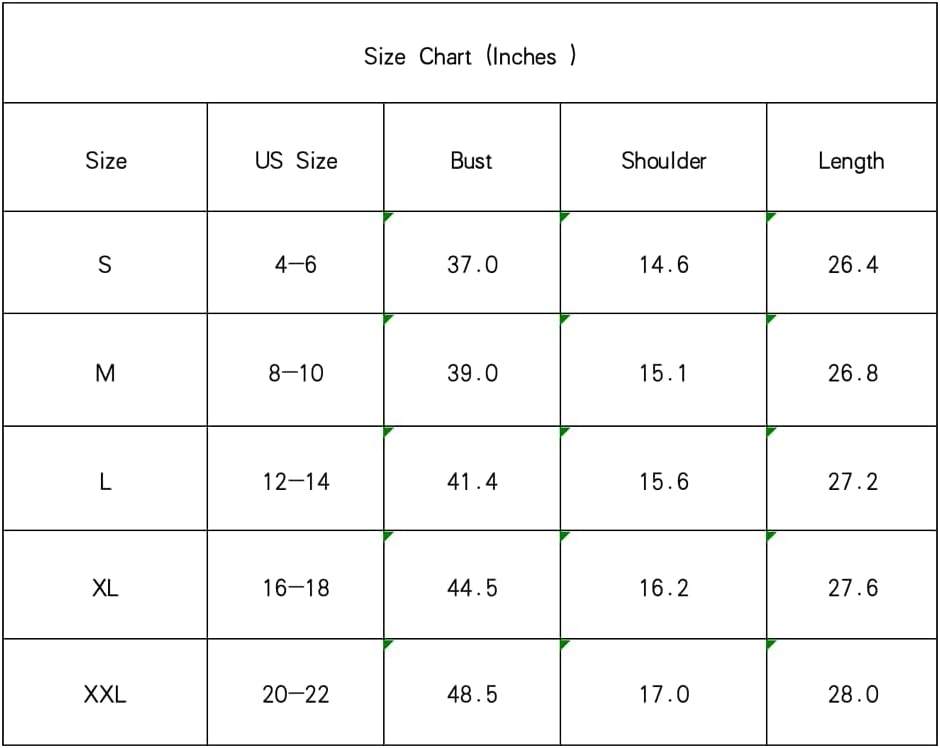Select the cell with length 28.0
Screen dimensions: 940x748
tap(851, 692)
